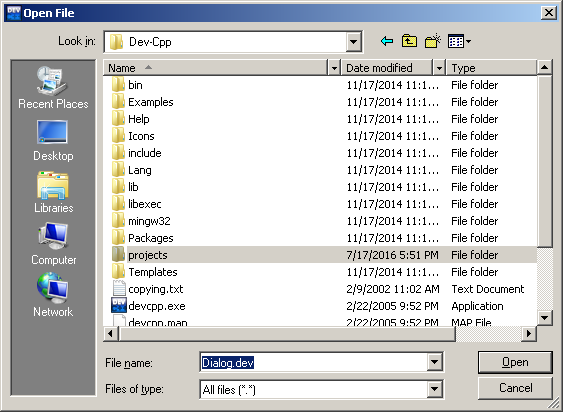Image resolution: width=563 pixels, height=412 pixels.
Task: Click the Dev-C++ title bar icon
Action: [x=14, y=13]
